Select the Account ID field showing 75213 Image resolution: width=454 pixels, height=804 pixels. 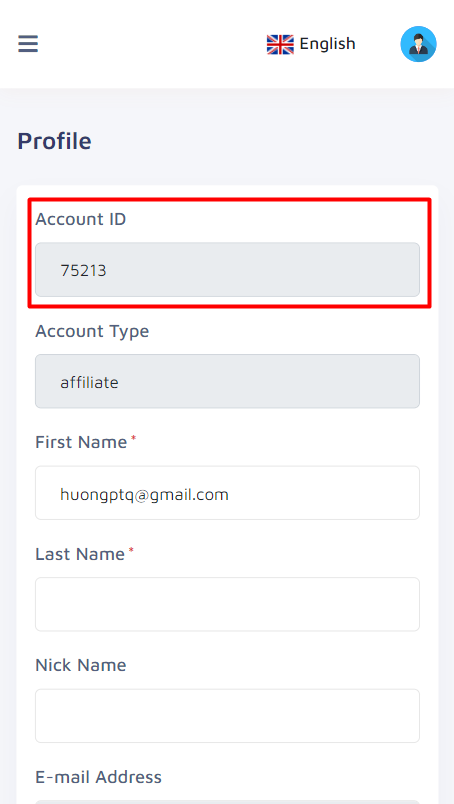pyautogui.click(x=227, y=270)
